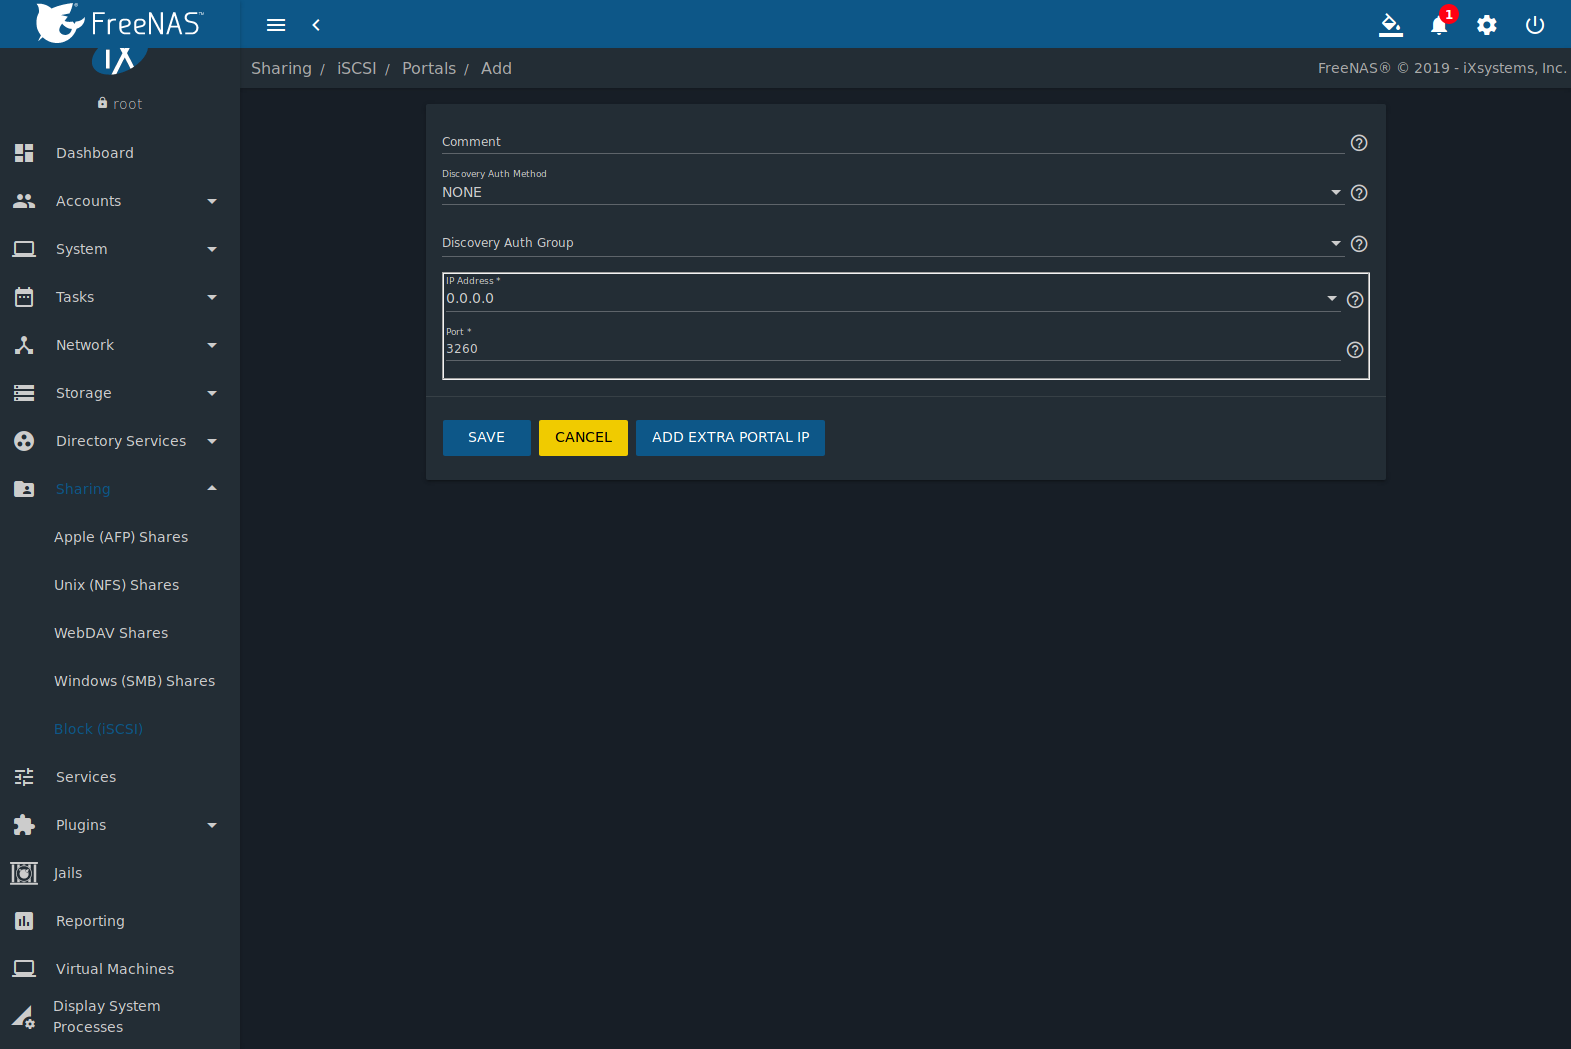Click the Plugins puzzle icon

(x=24, y=825)
